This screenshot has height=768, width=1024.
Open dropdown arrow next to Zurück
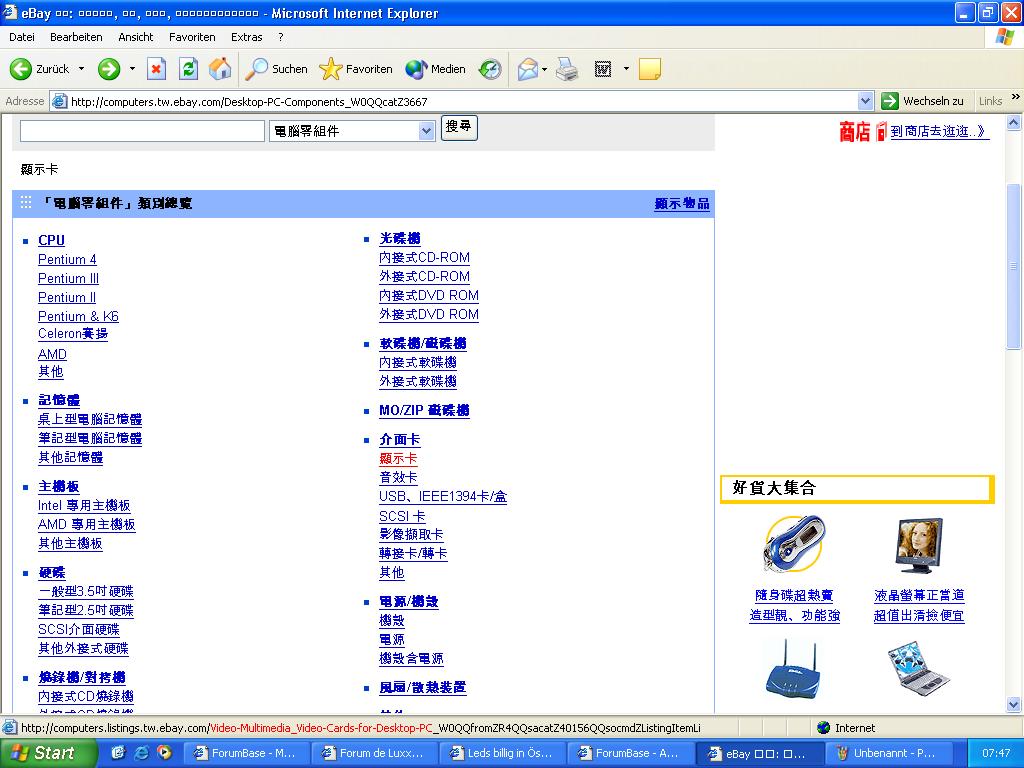(82, 69)
